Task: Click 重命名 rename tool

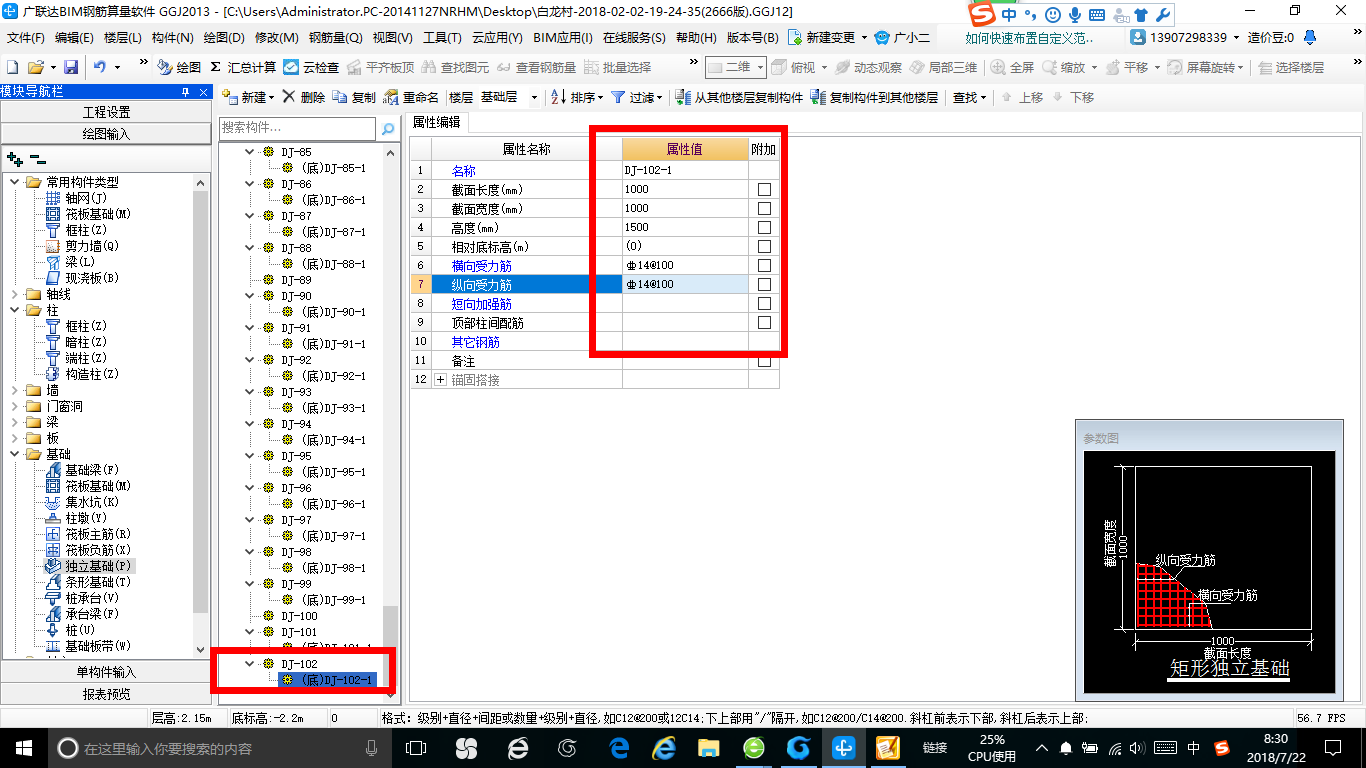Action: click(x=411, y=97)
